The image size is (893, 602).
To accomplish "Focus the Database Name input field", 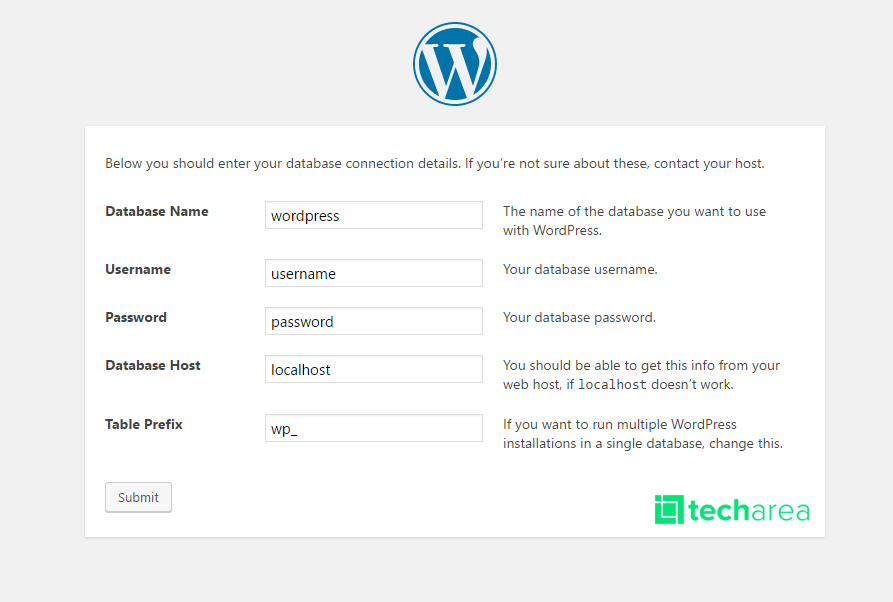I will point(374,215).
